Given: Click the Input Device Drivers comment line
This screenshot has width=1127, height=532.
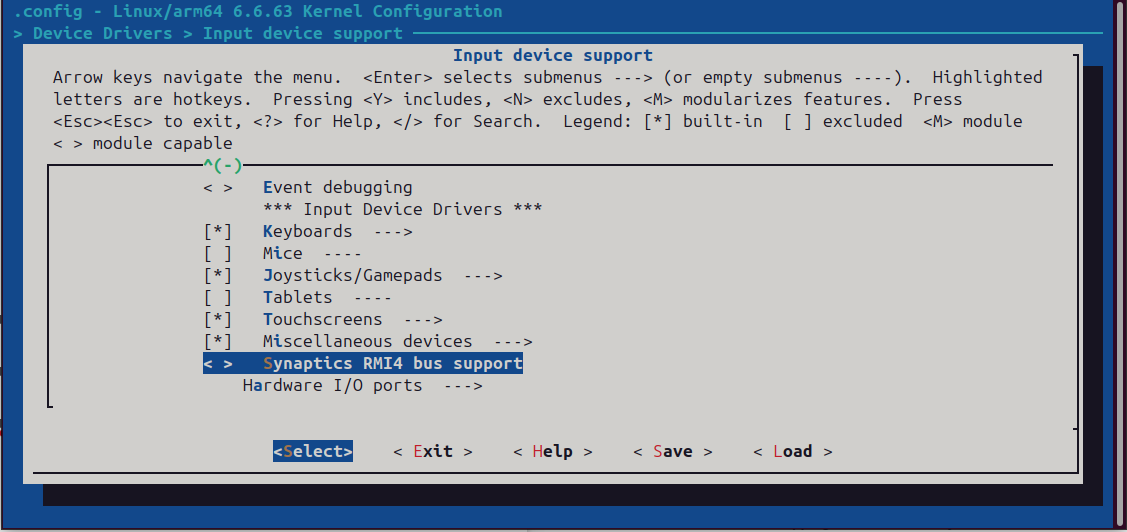Looking at the screenshot, I should click(x=402, y=210).
